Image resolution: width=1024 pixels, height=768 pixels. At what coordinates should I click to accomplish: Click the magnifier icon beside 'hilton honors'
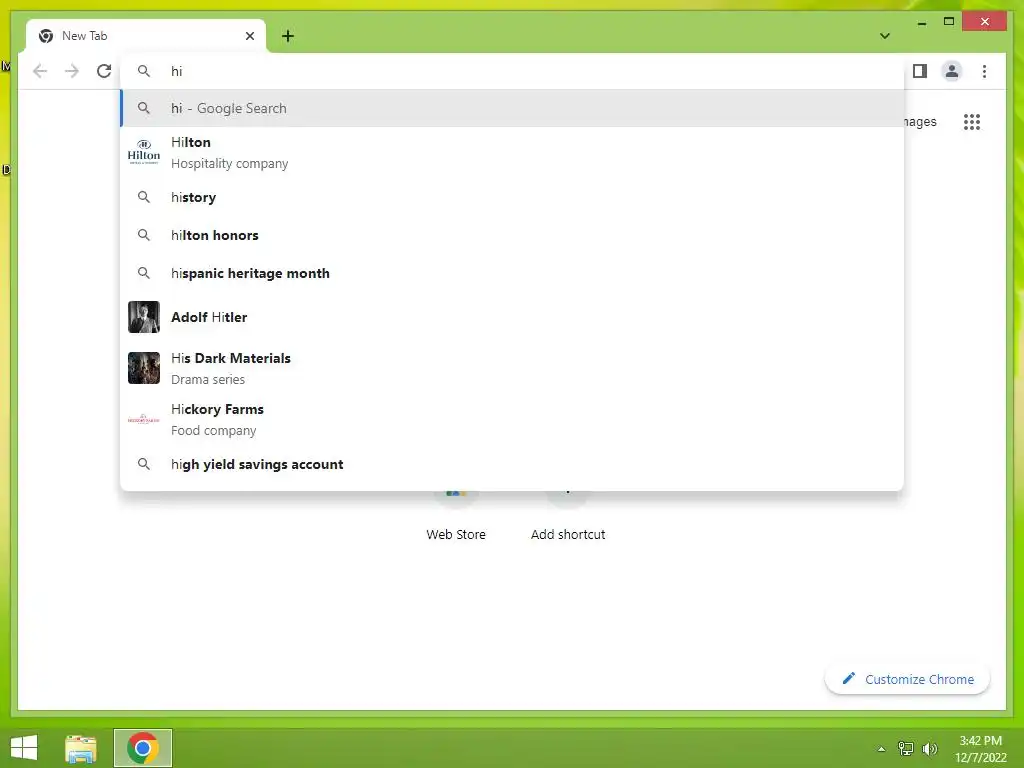(144, 235)
